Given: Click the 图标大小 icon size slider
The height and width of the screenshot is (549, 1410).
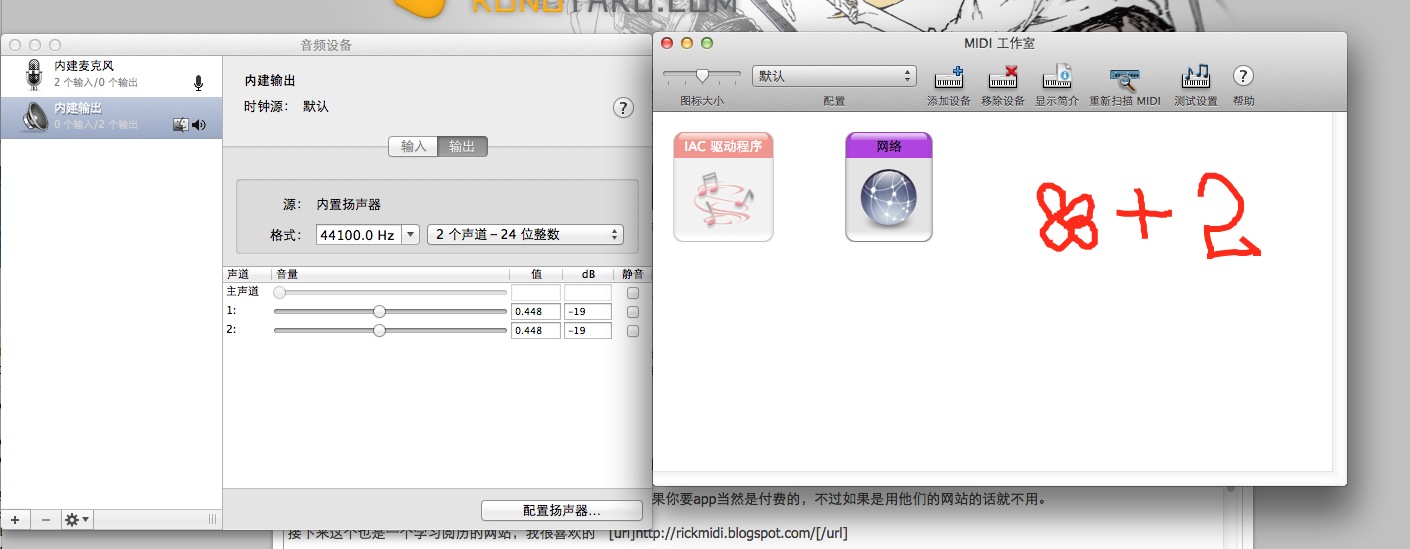Looking at the screenshot, I should pos(702,75).
